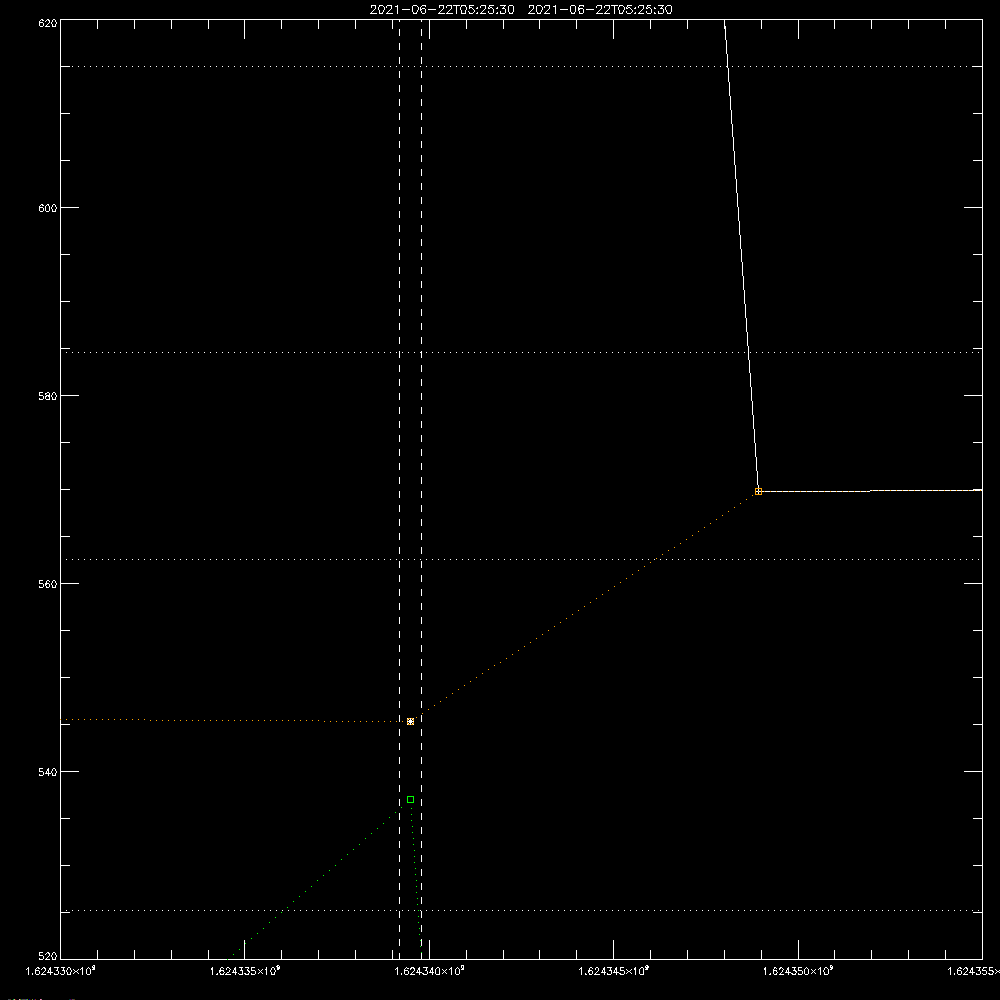Click the 1.624340×10⁹ x-axis label
The width and height of the screenshot is (1000, 1000).
429,971
